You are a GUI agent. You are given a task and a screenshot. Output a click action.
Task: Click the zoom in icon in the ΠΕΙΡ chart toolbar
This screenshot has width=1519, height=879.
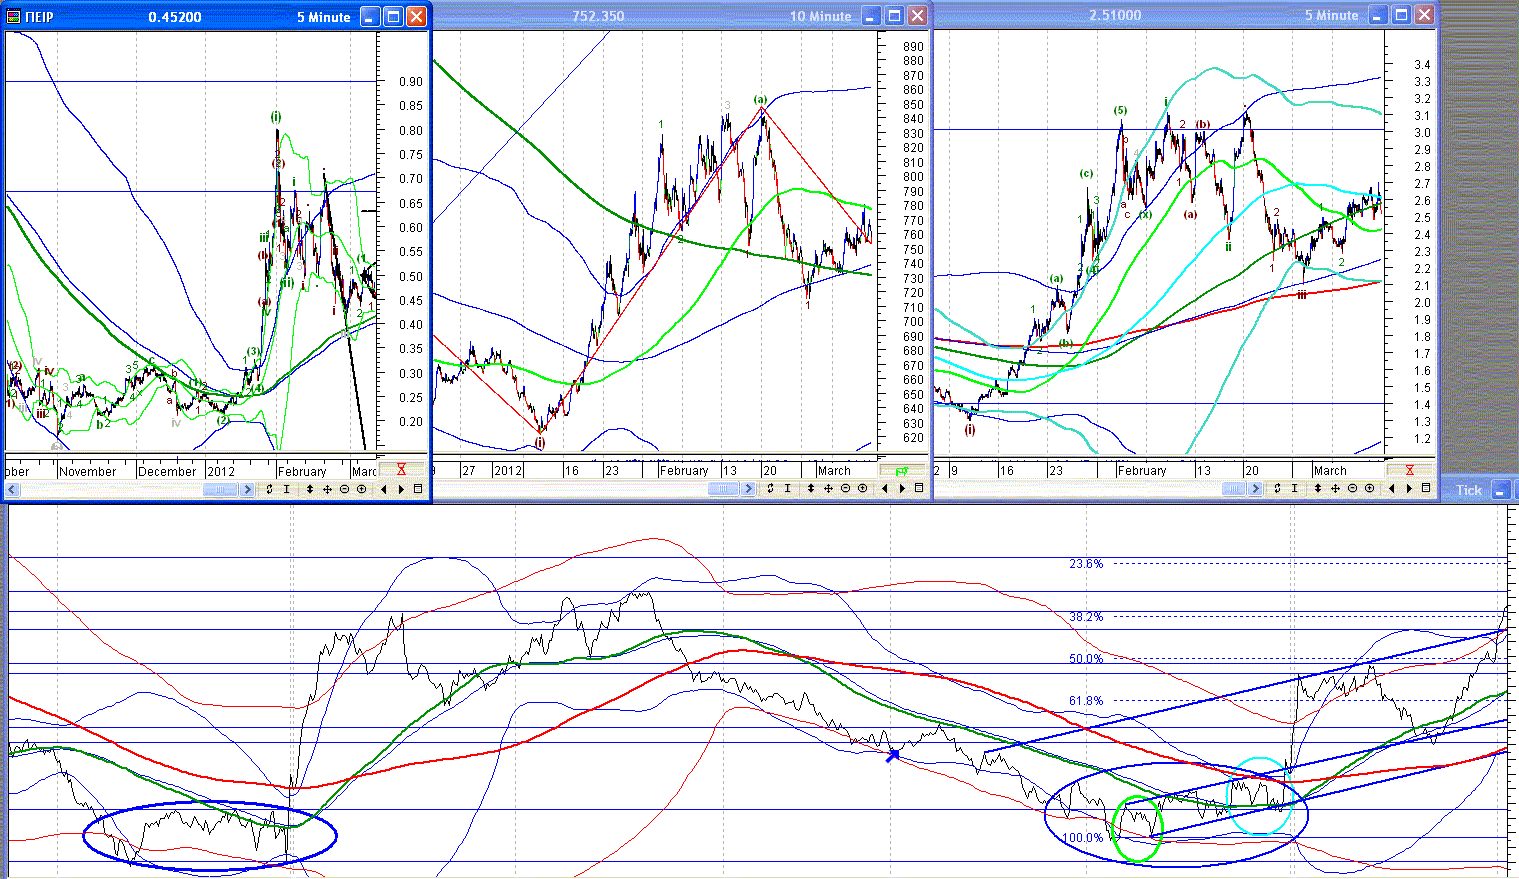[x=361, y=489]
